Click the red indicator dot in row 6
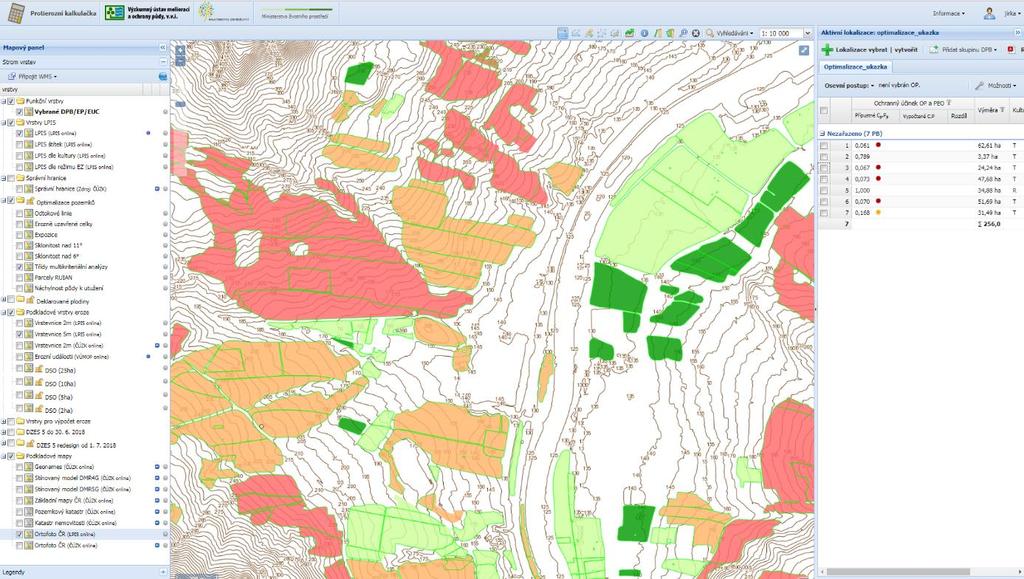The image size is (1024, 579). 878,201
